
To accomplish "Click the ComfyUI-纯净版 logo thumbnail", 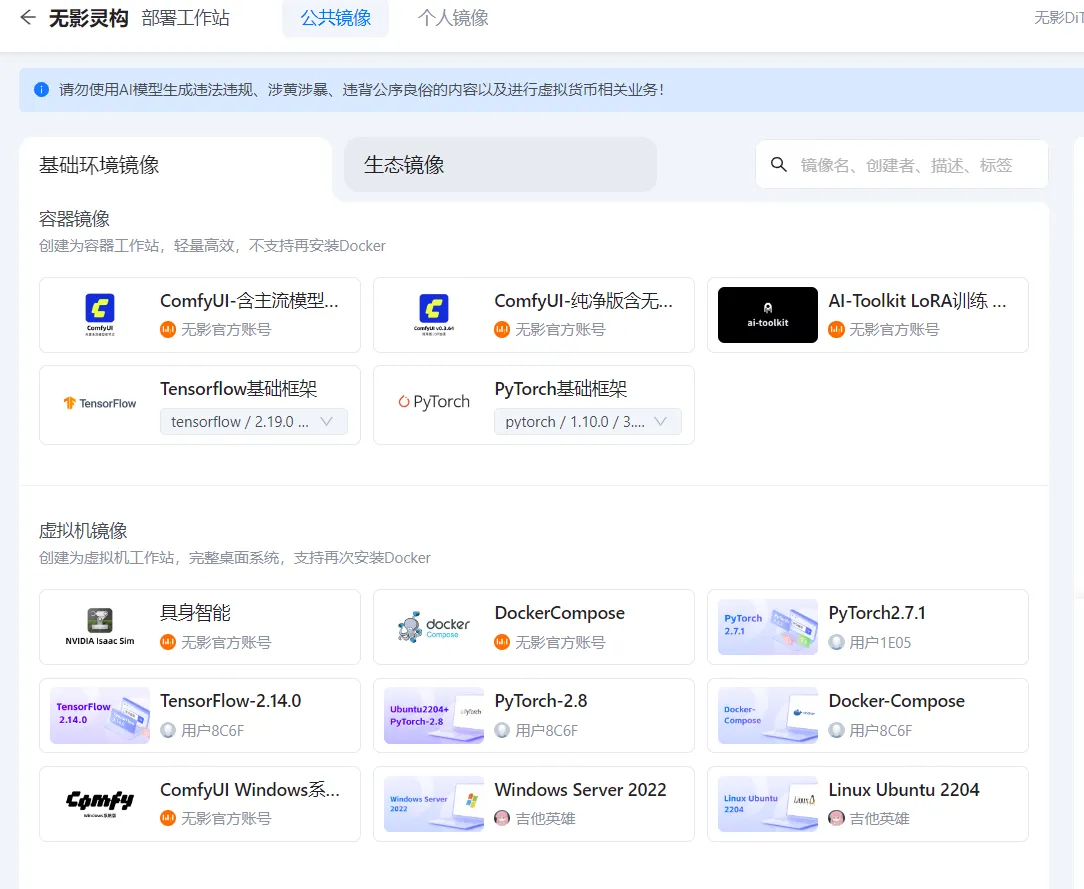I will (434, 315).
